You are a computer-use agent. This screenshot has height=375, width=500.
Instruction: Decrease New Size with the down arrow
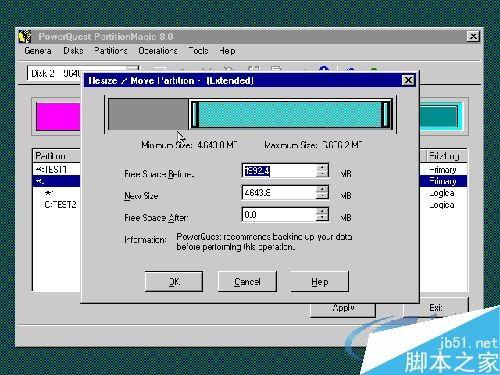click(x=322, y=196)
